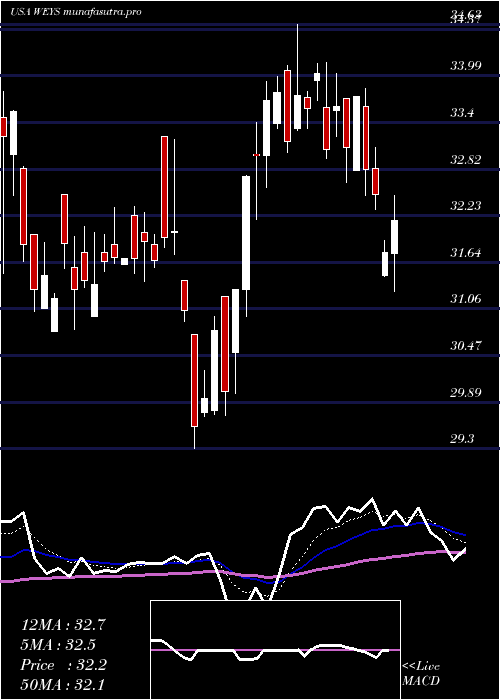This screenshot has height=700, width=500.
Task: Click the 29.89 price axis label
Action: pos(465,393)
